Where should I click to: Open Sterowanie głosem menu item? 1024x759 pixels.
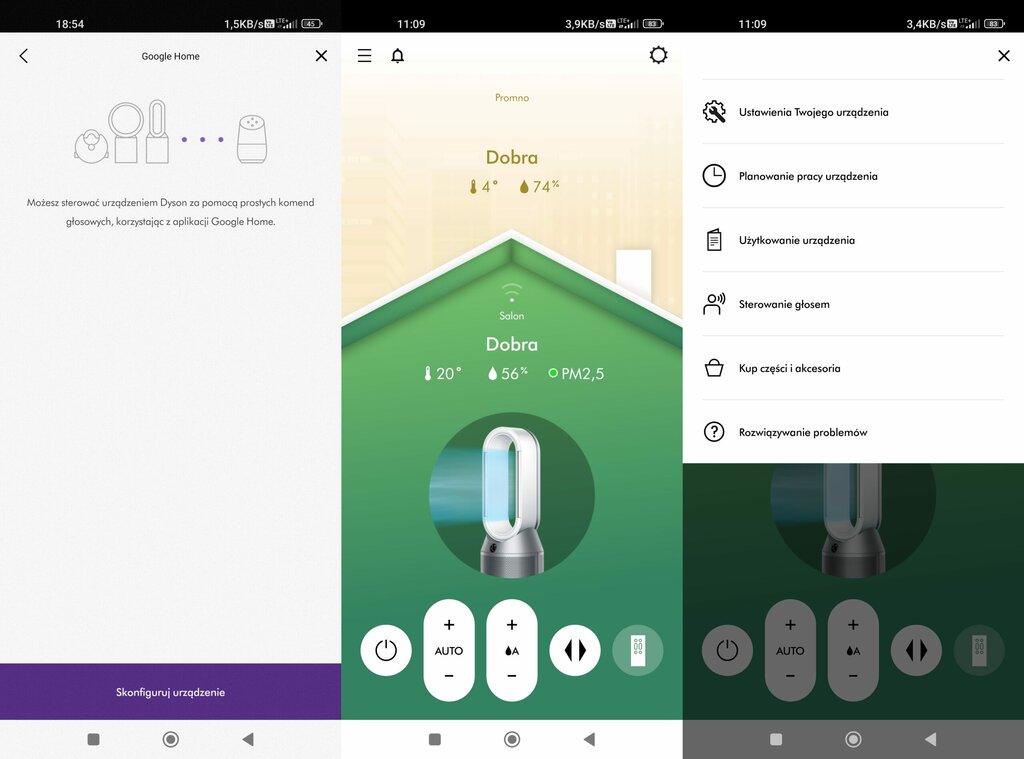coord(853,304)
